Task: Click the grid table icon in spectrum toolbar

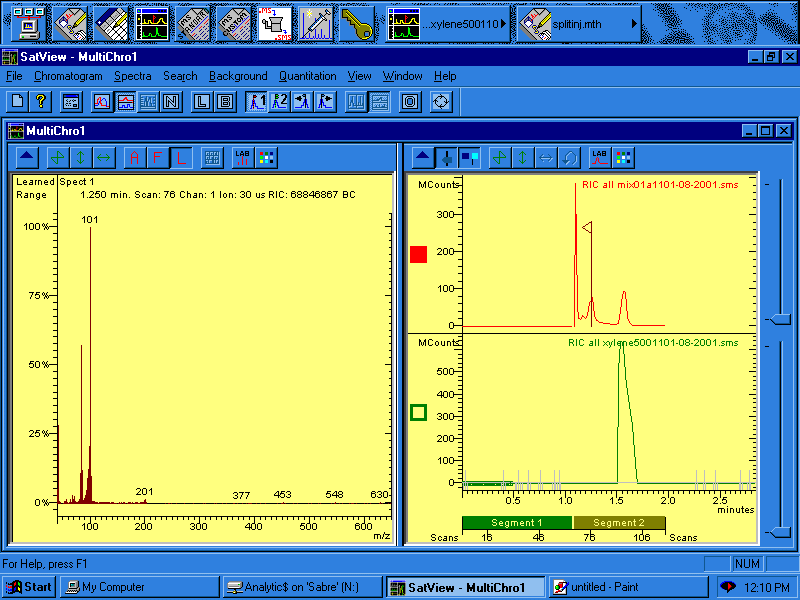Action: (212, 158)
